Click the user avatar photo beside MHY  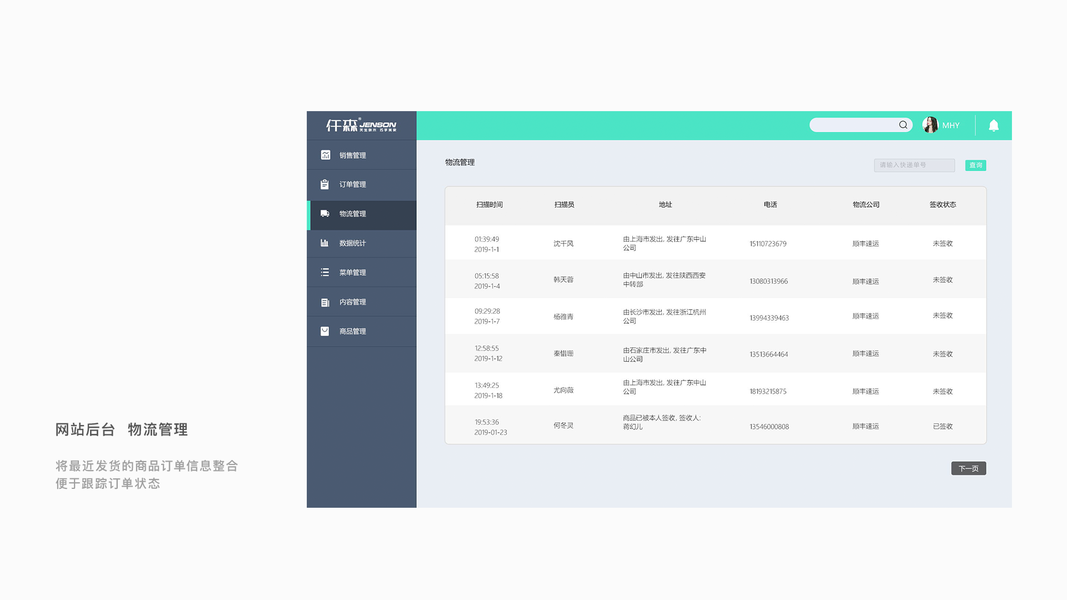[930, 125]
